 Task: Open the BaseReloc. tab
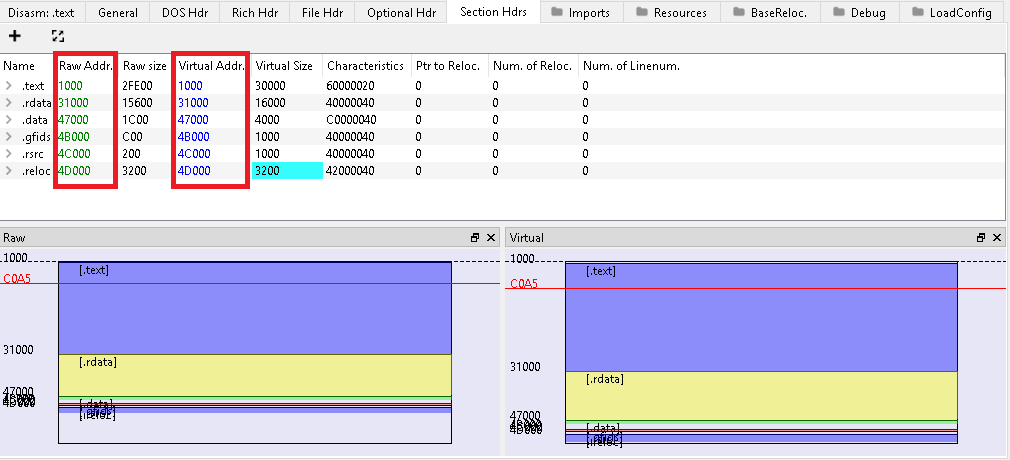770,12
